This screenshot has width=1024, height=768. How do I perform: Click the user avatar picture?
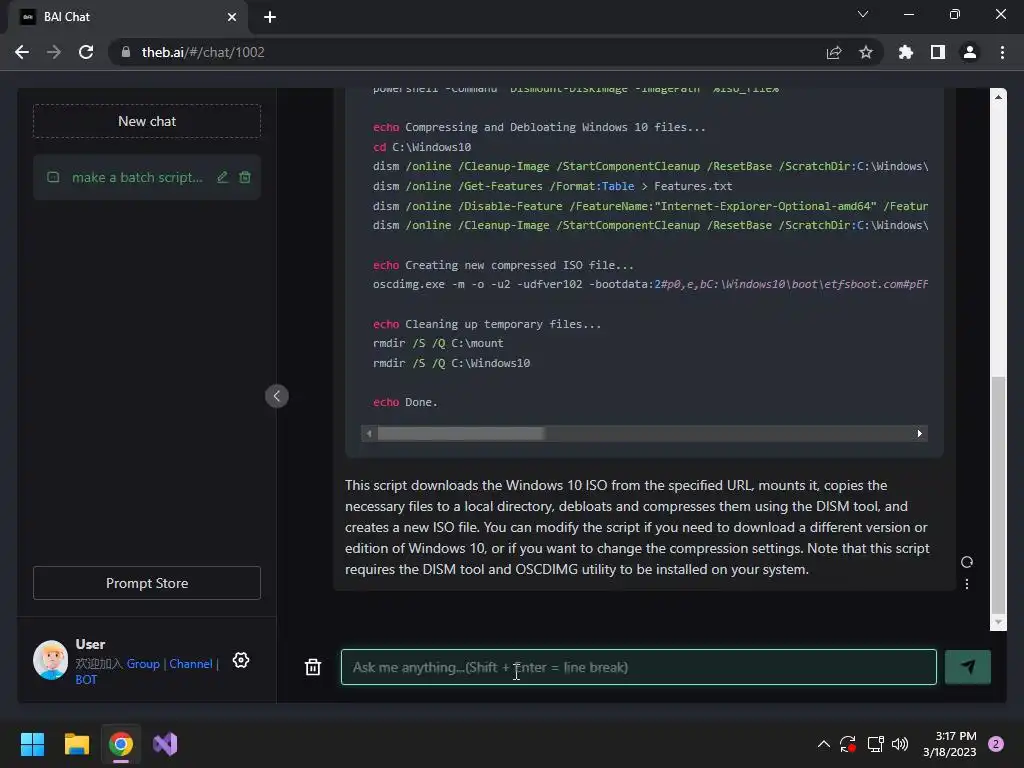click(50, 660)
